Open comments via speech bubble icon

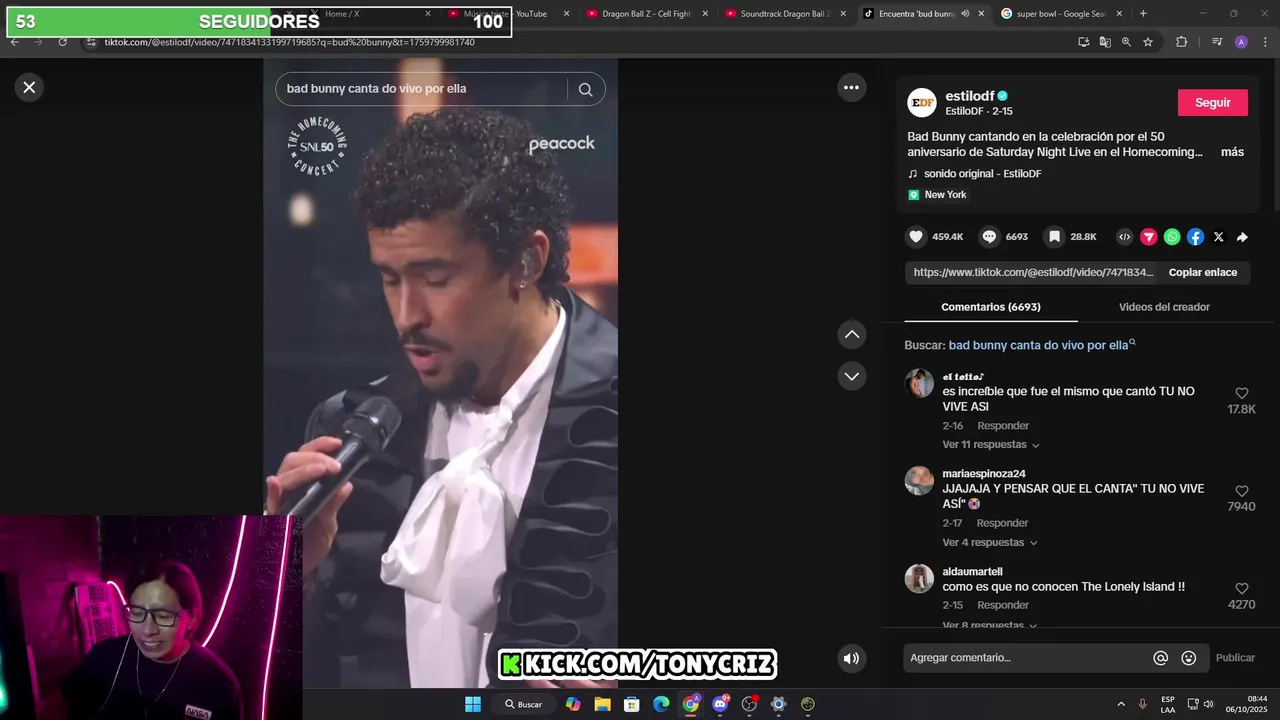tap(989, 237)
